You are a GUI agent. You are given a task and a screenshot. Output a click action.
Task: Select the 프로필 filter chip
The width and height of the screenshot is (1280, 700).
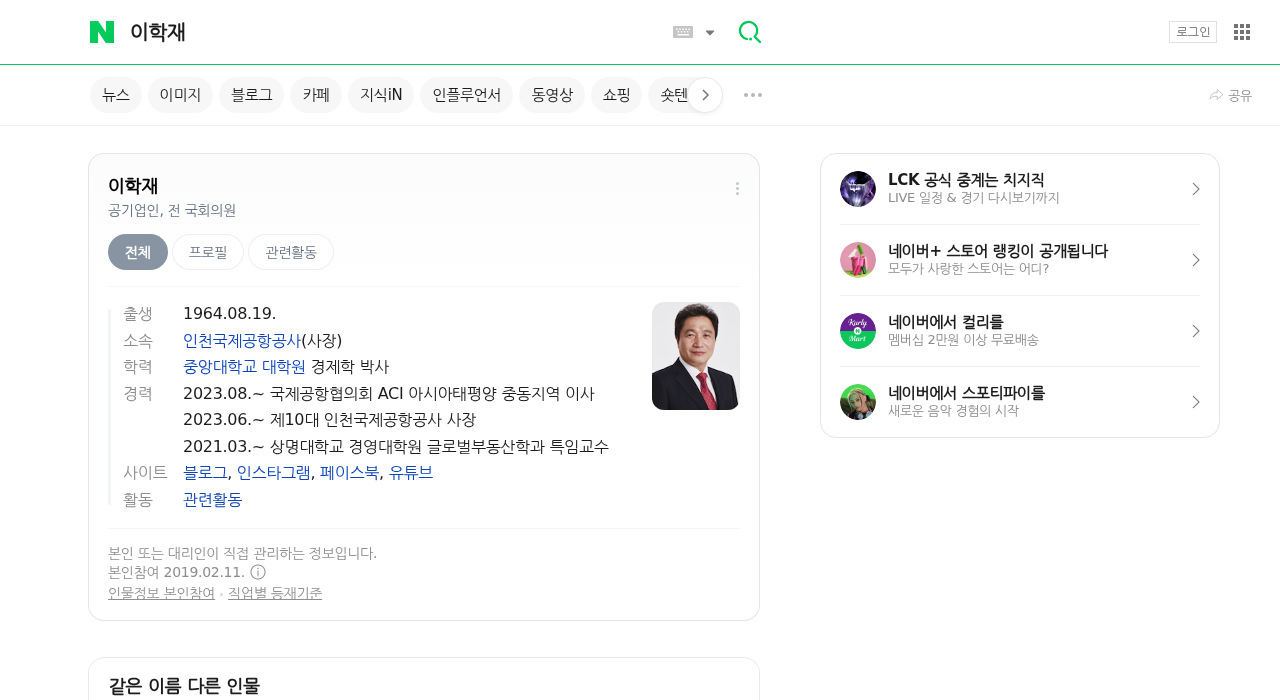(x=207, y=252)
